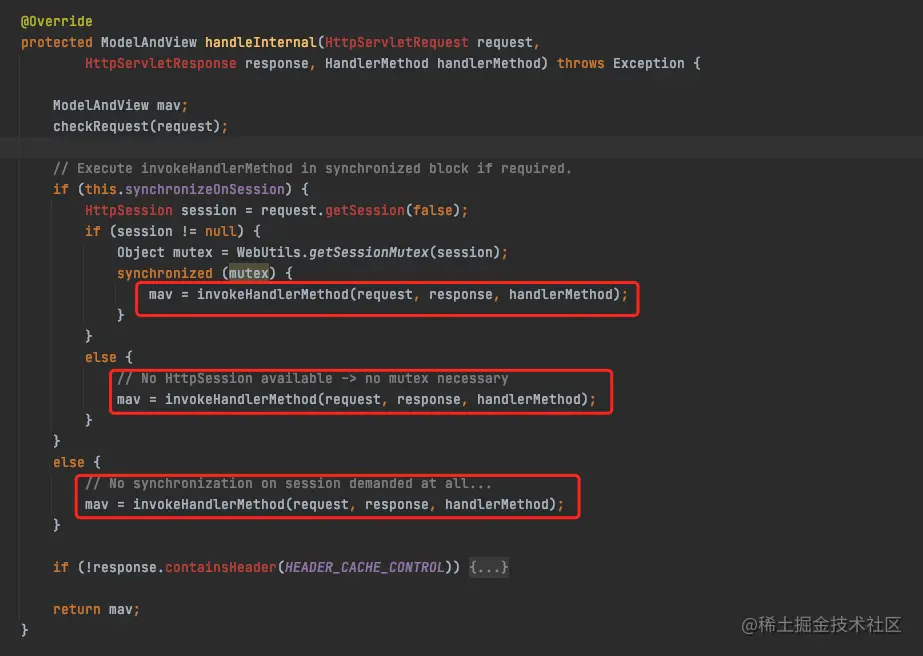Expand the collapsed {...} code block
Image resolution: width=923 pixels, height=656 pixels.
[x=487, y=567]
